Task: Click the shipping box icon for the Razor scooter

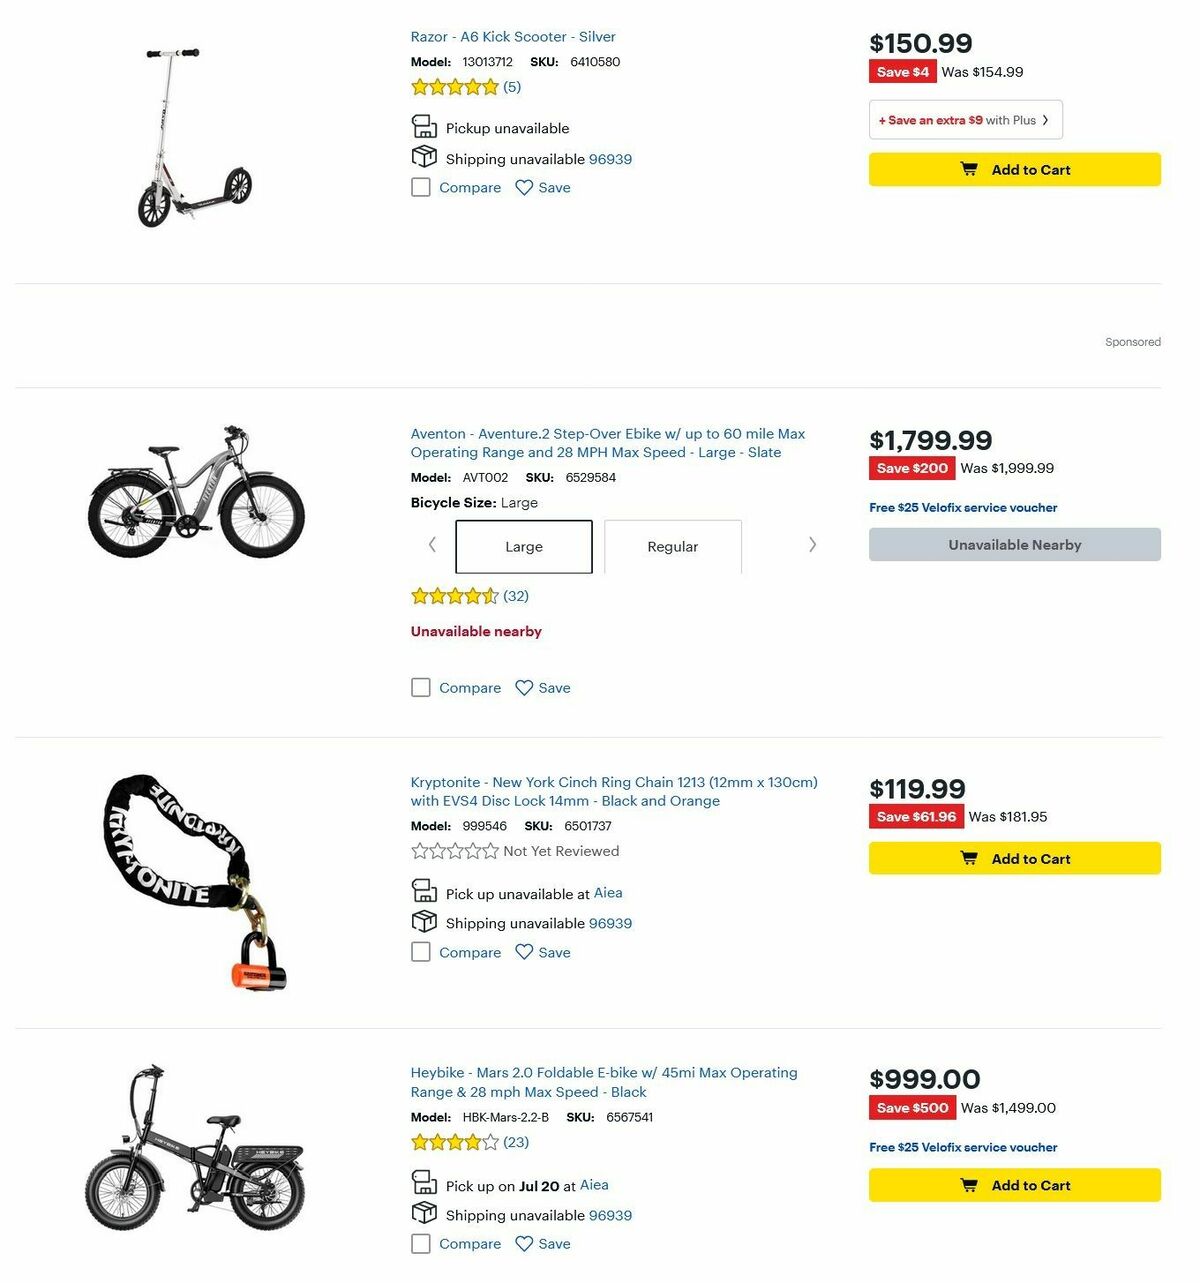Action: click(424, 156)
